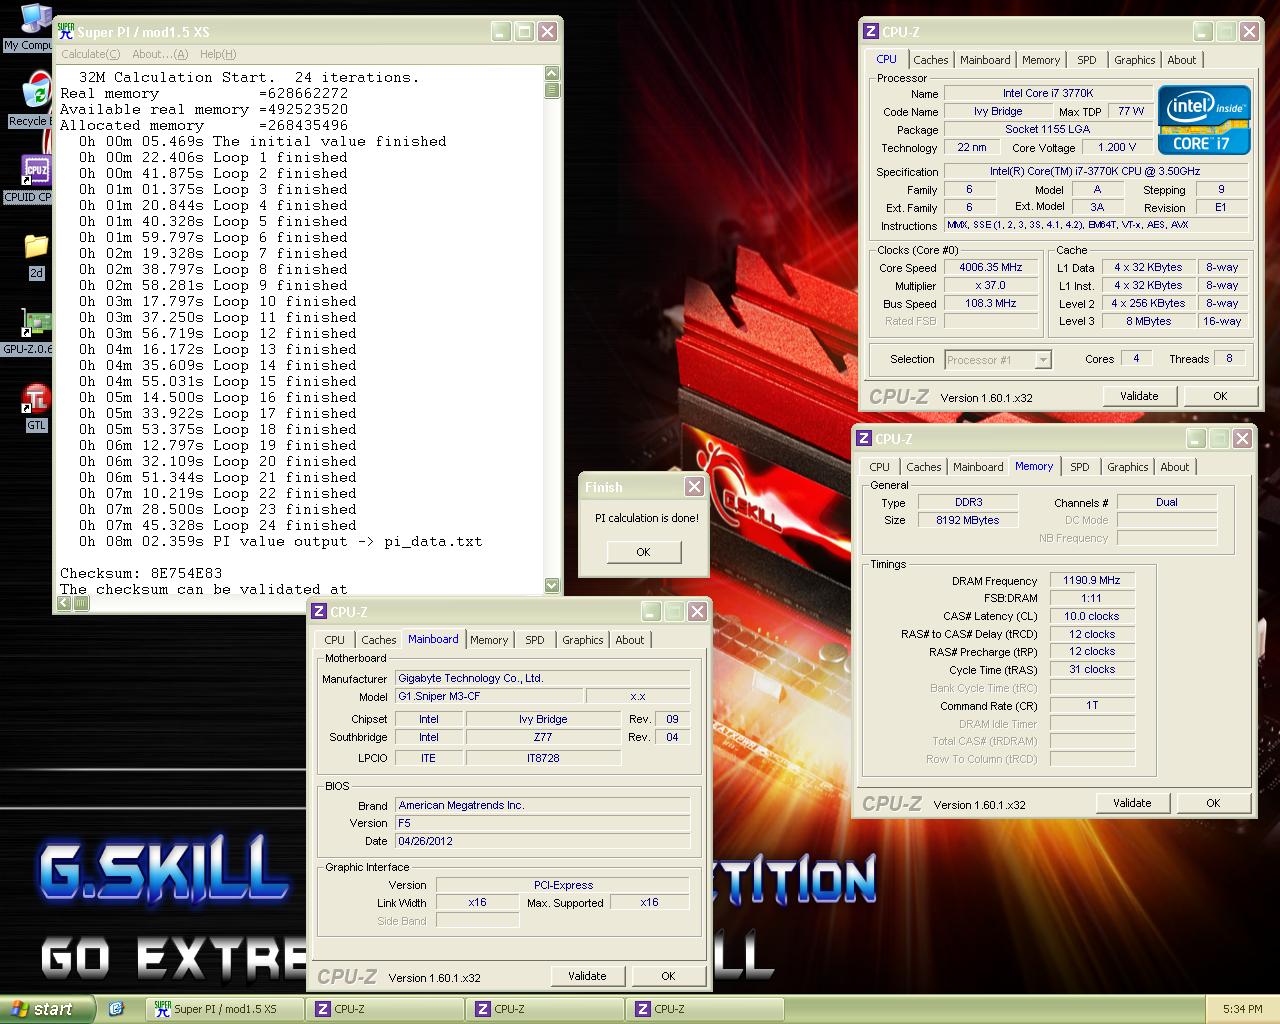Click OK in CPU-Z CPU window
1280x1024 pixels.
point(1220,396)
